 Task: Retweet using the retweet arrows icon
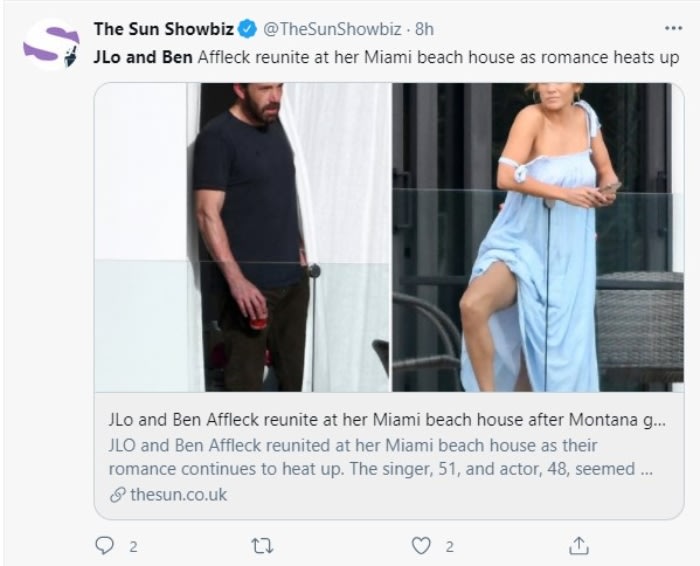(262, 546)
